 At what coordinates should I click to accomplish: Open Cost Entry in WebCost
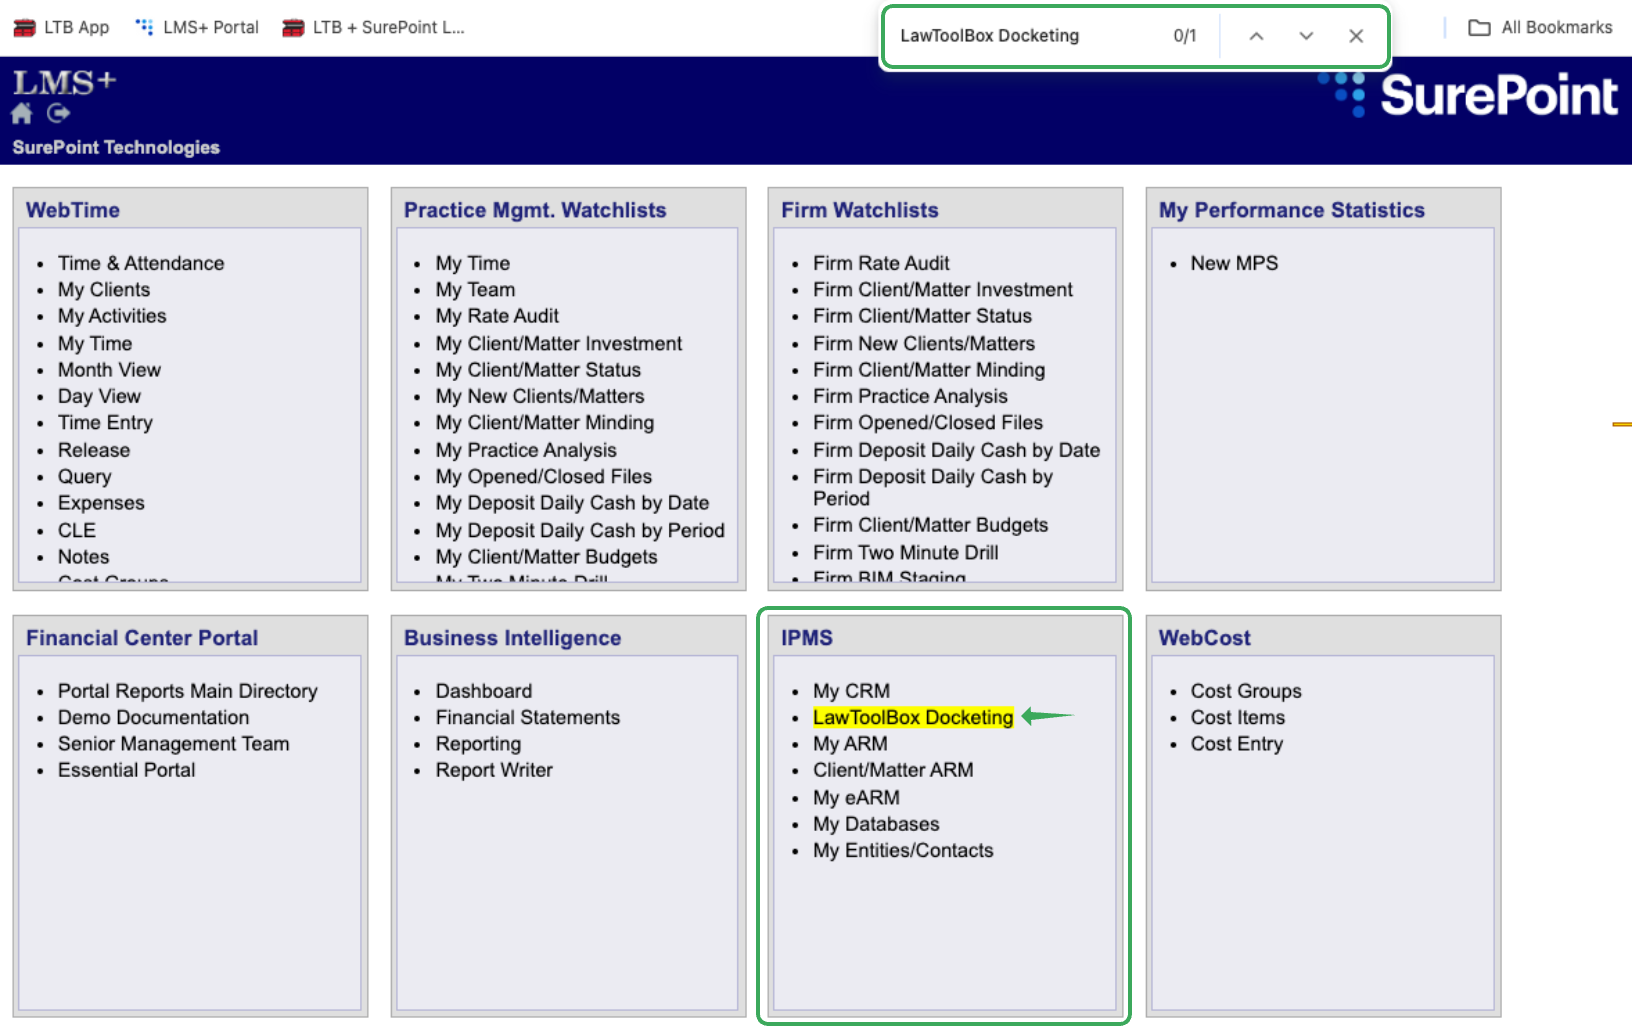coord(1237,744)
